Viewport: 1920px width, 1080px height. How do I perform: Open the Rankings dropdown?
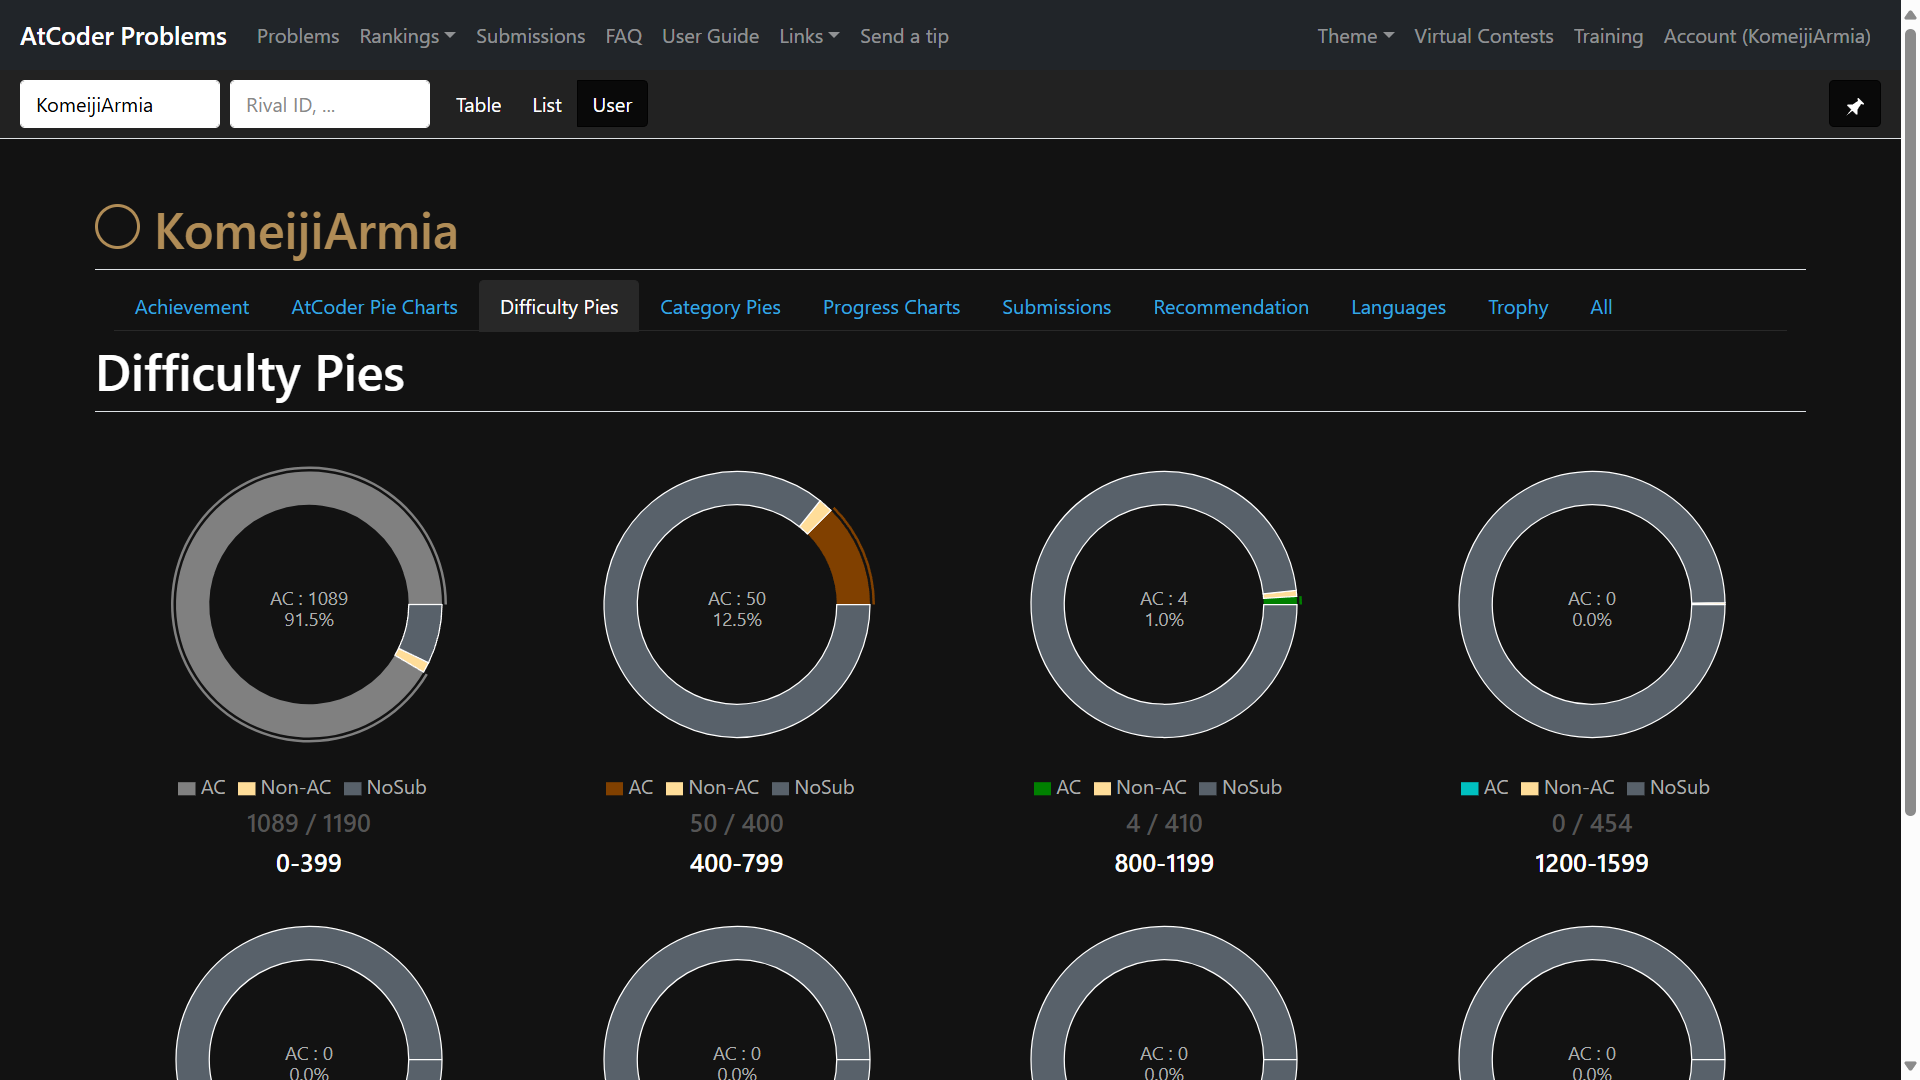407,36
